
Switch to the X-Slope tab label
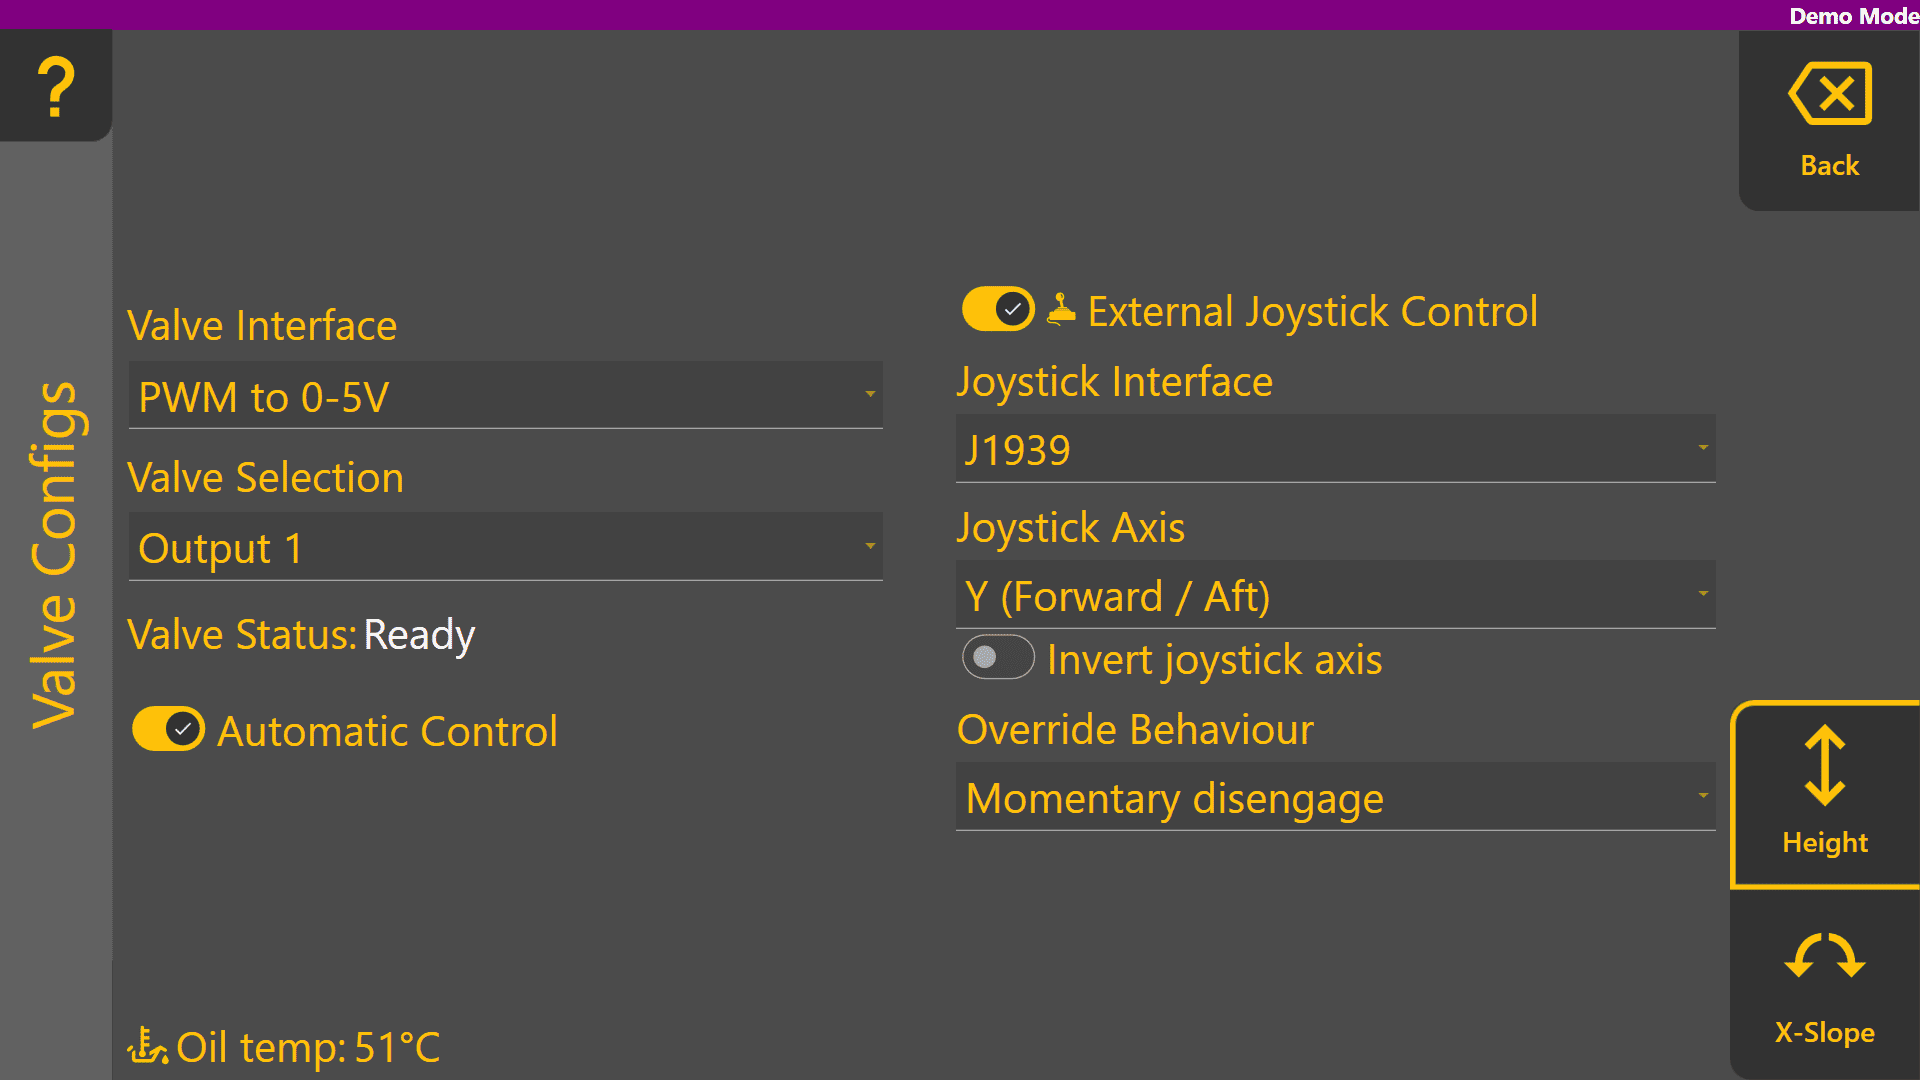pos(1825,1033)
